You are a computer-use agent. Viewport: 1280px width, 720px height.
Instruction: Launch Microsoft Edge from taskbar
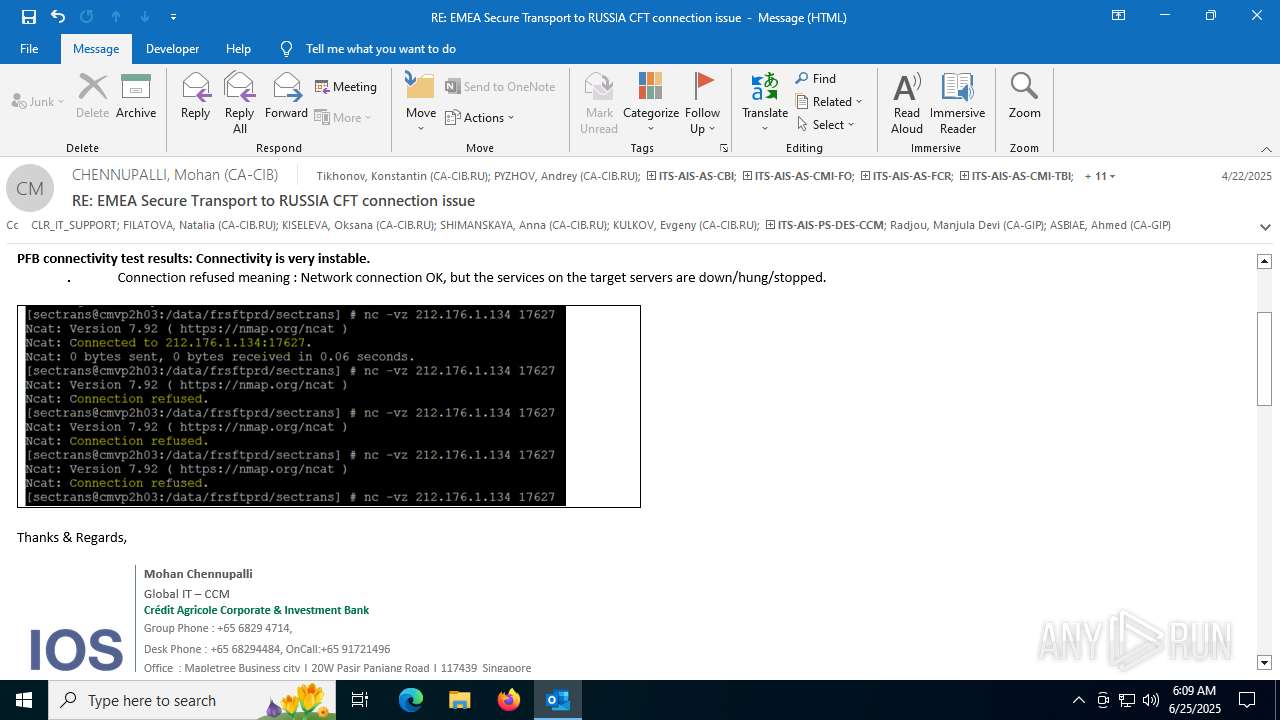[411, 700]
